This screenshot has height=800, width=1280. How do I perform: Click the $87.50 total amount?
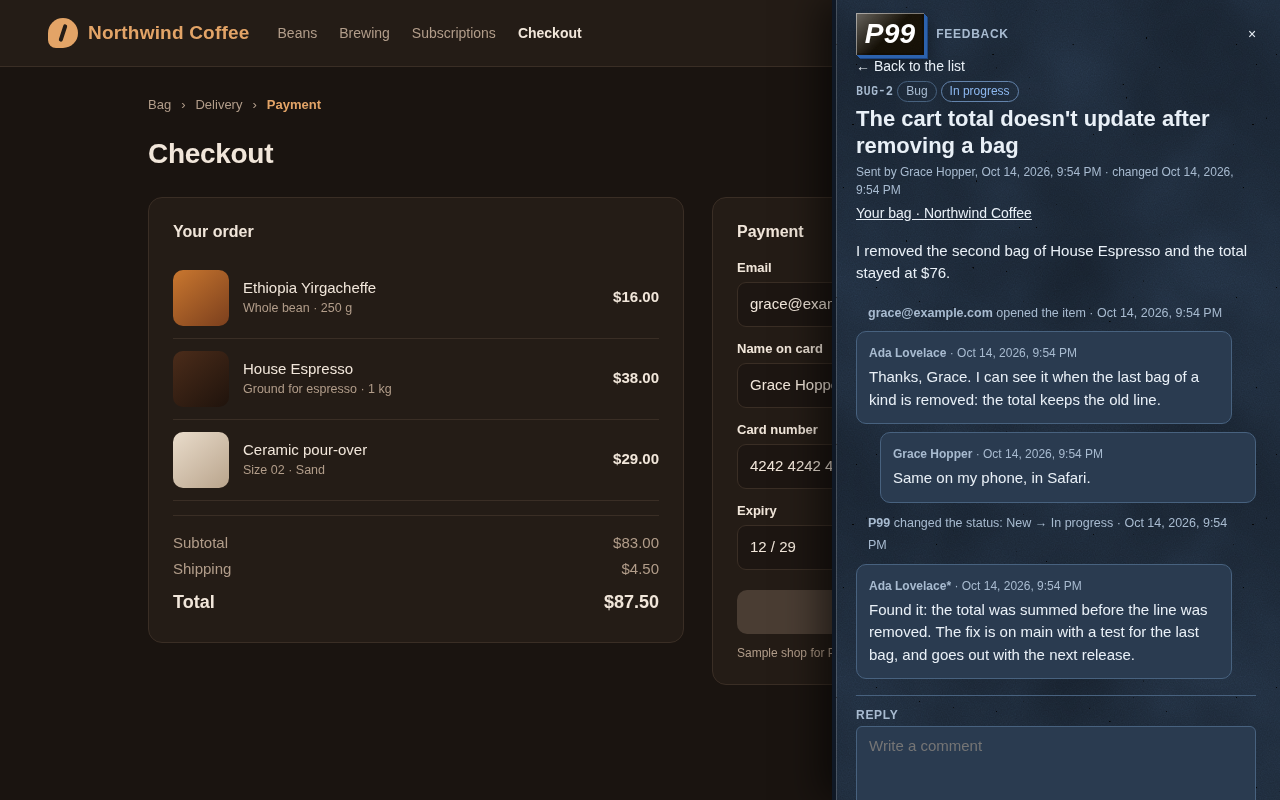[631, 602]
